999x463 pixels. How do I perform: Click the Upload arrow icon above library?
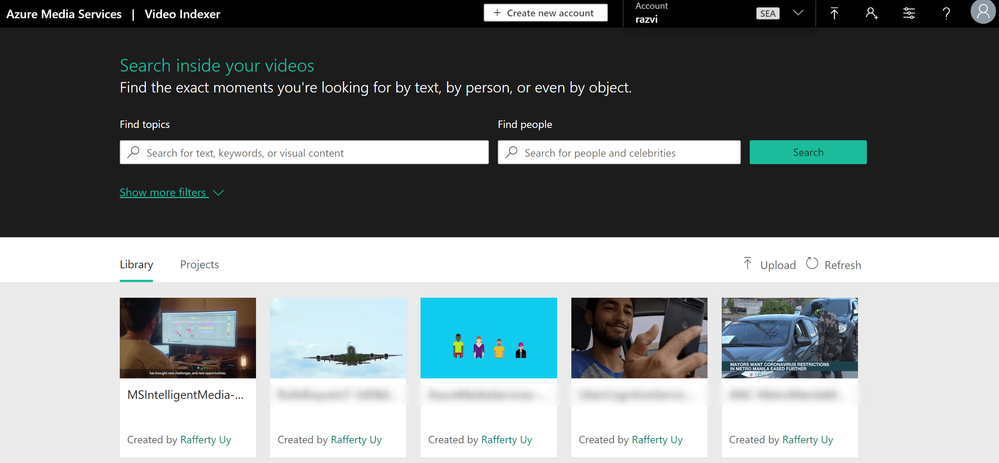[748, 264]
